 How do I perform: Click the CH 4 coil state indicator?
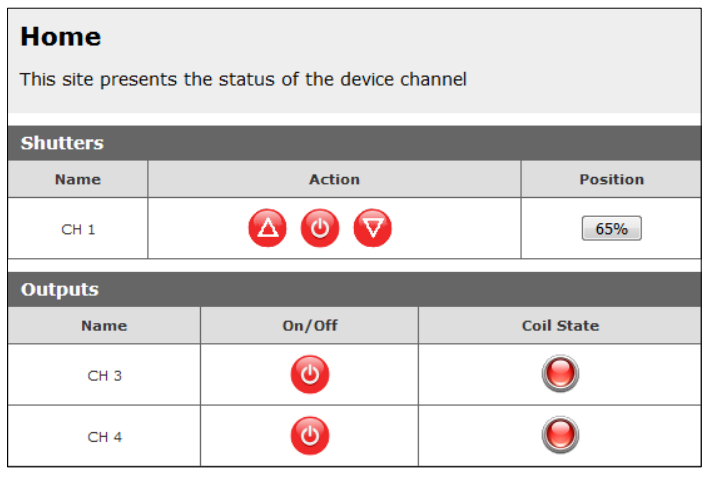(x=560, y=436)
